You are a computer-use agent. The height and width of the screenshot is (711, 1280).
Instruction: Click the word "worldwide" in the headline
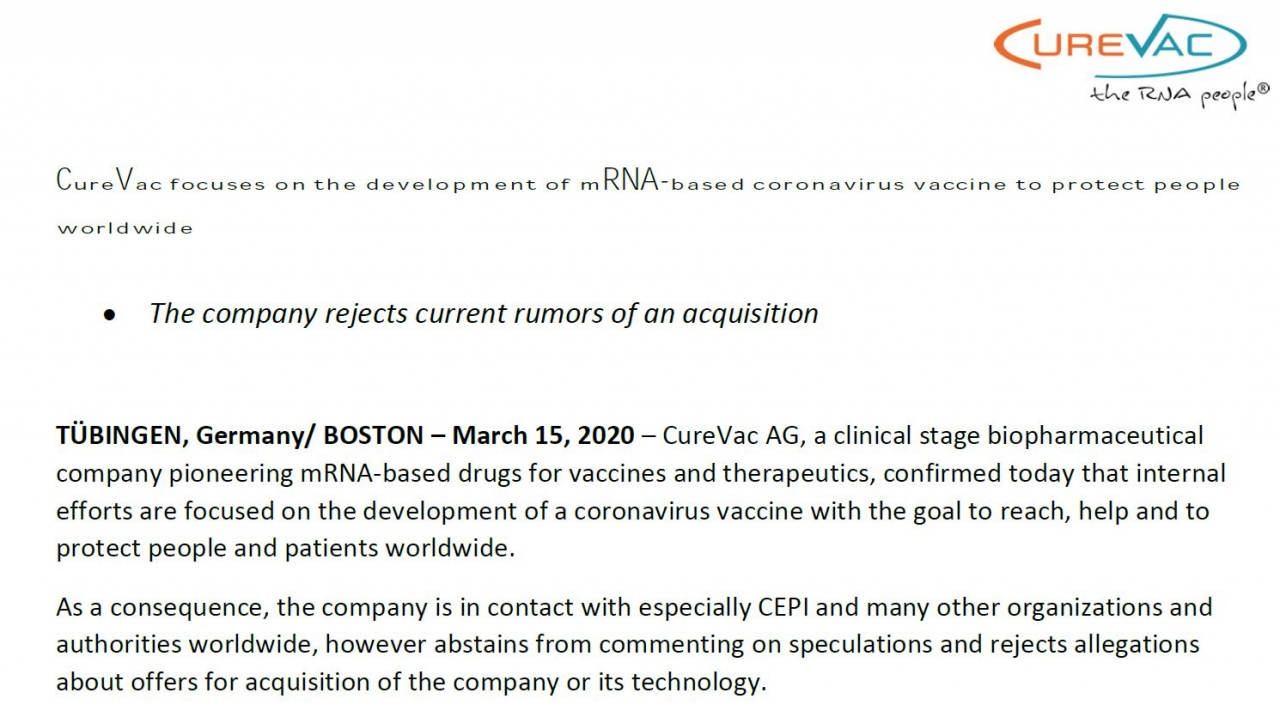point(125,228)
